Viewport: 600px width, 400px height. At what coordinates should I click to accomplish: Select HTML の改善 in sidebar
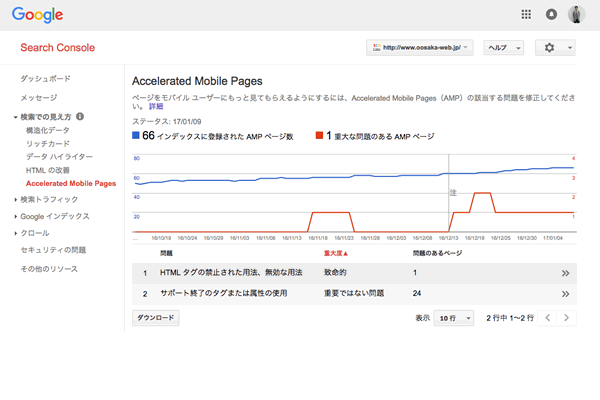point(47,170)
